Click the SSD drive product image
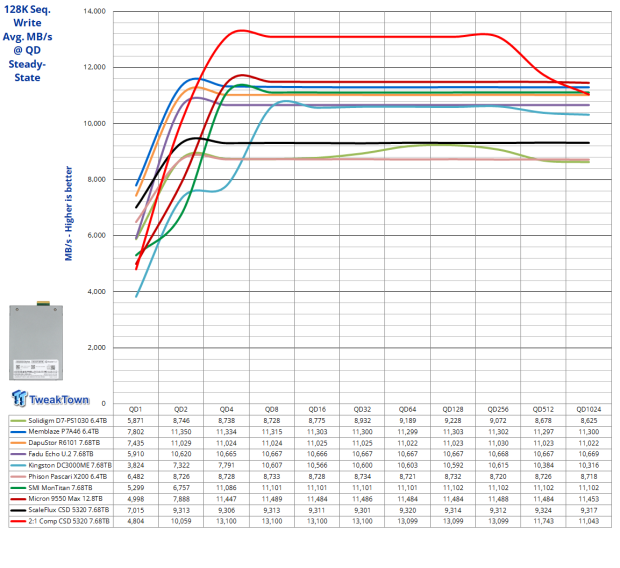This screenshot has height=568, width=620. click(x=36, y=341)
